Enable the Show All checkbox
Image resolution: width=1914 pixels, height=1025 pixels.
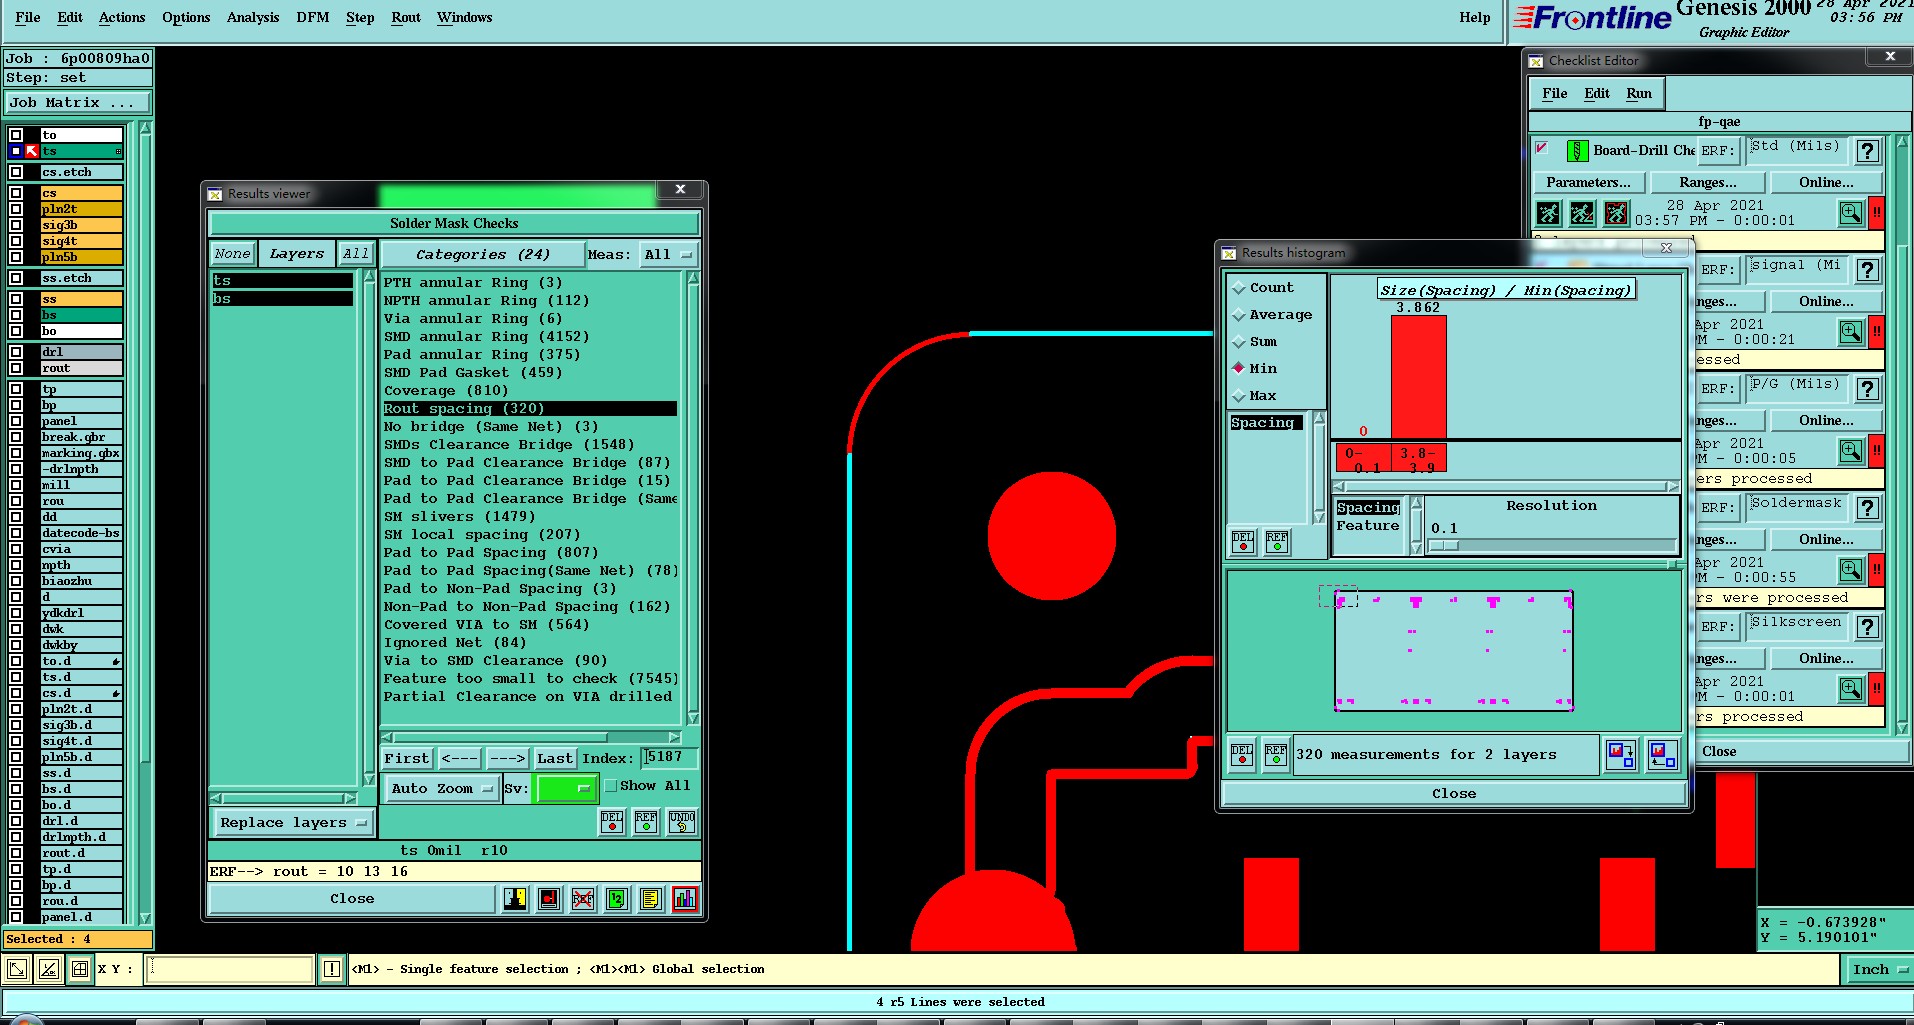click(611, 786)
